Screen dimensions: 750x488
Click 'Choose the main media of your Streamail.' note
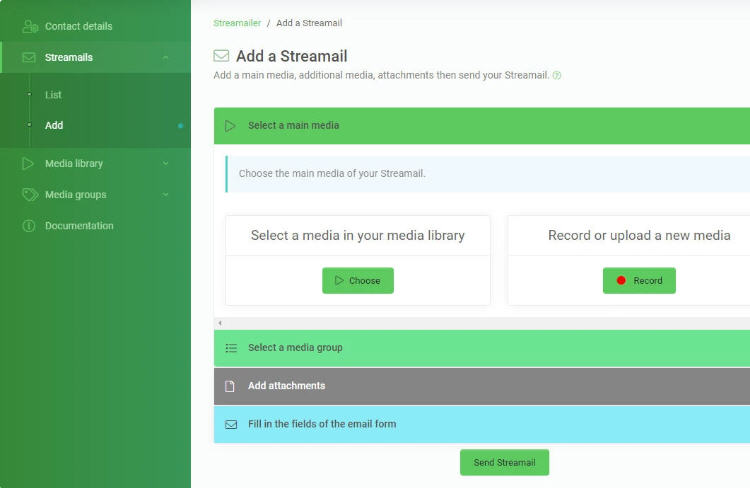tap(332, 174)
